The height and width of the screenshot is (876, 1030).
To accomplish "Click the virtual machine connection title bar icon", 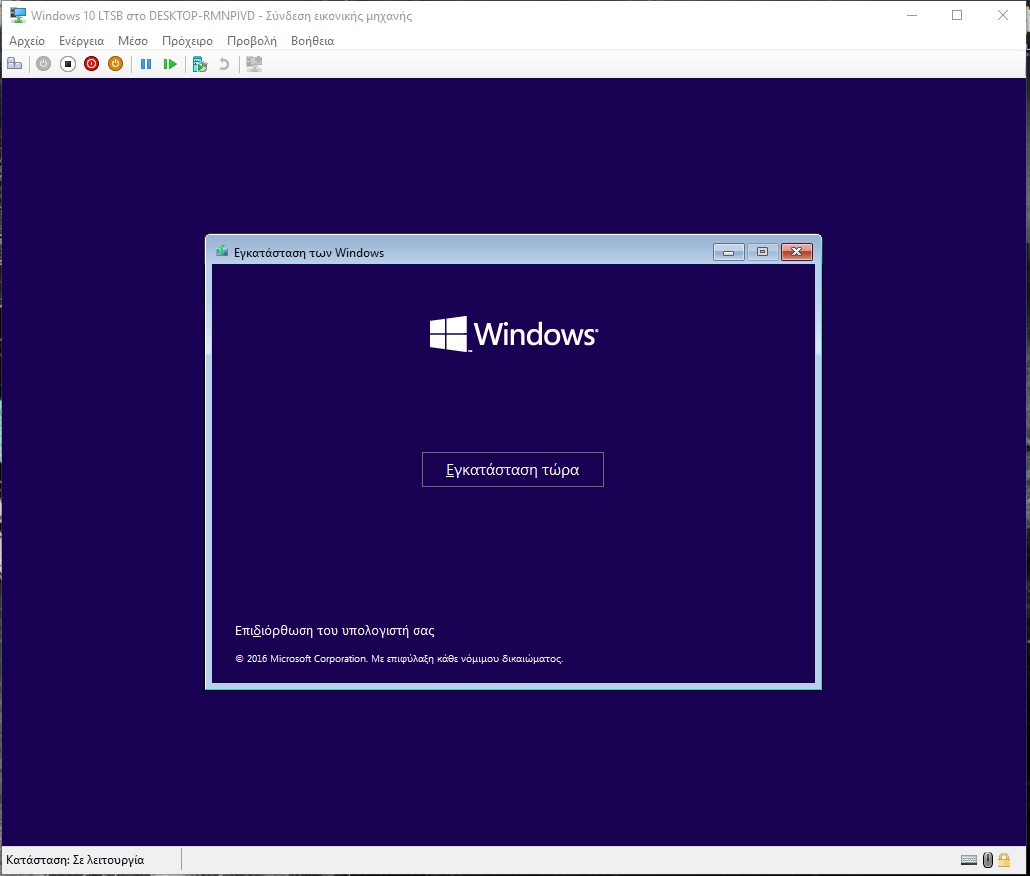I will pyautogui.click(x=18, y=15).
